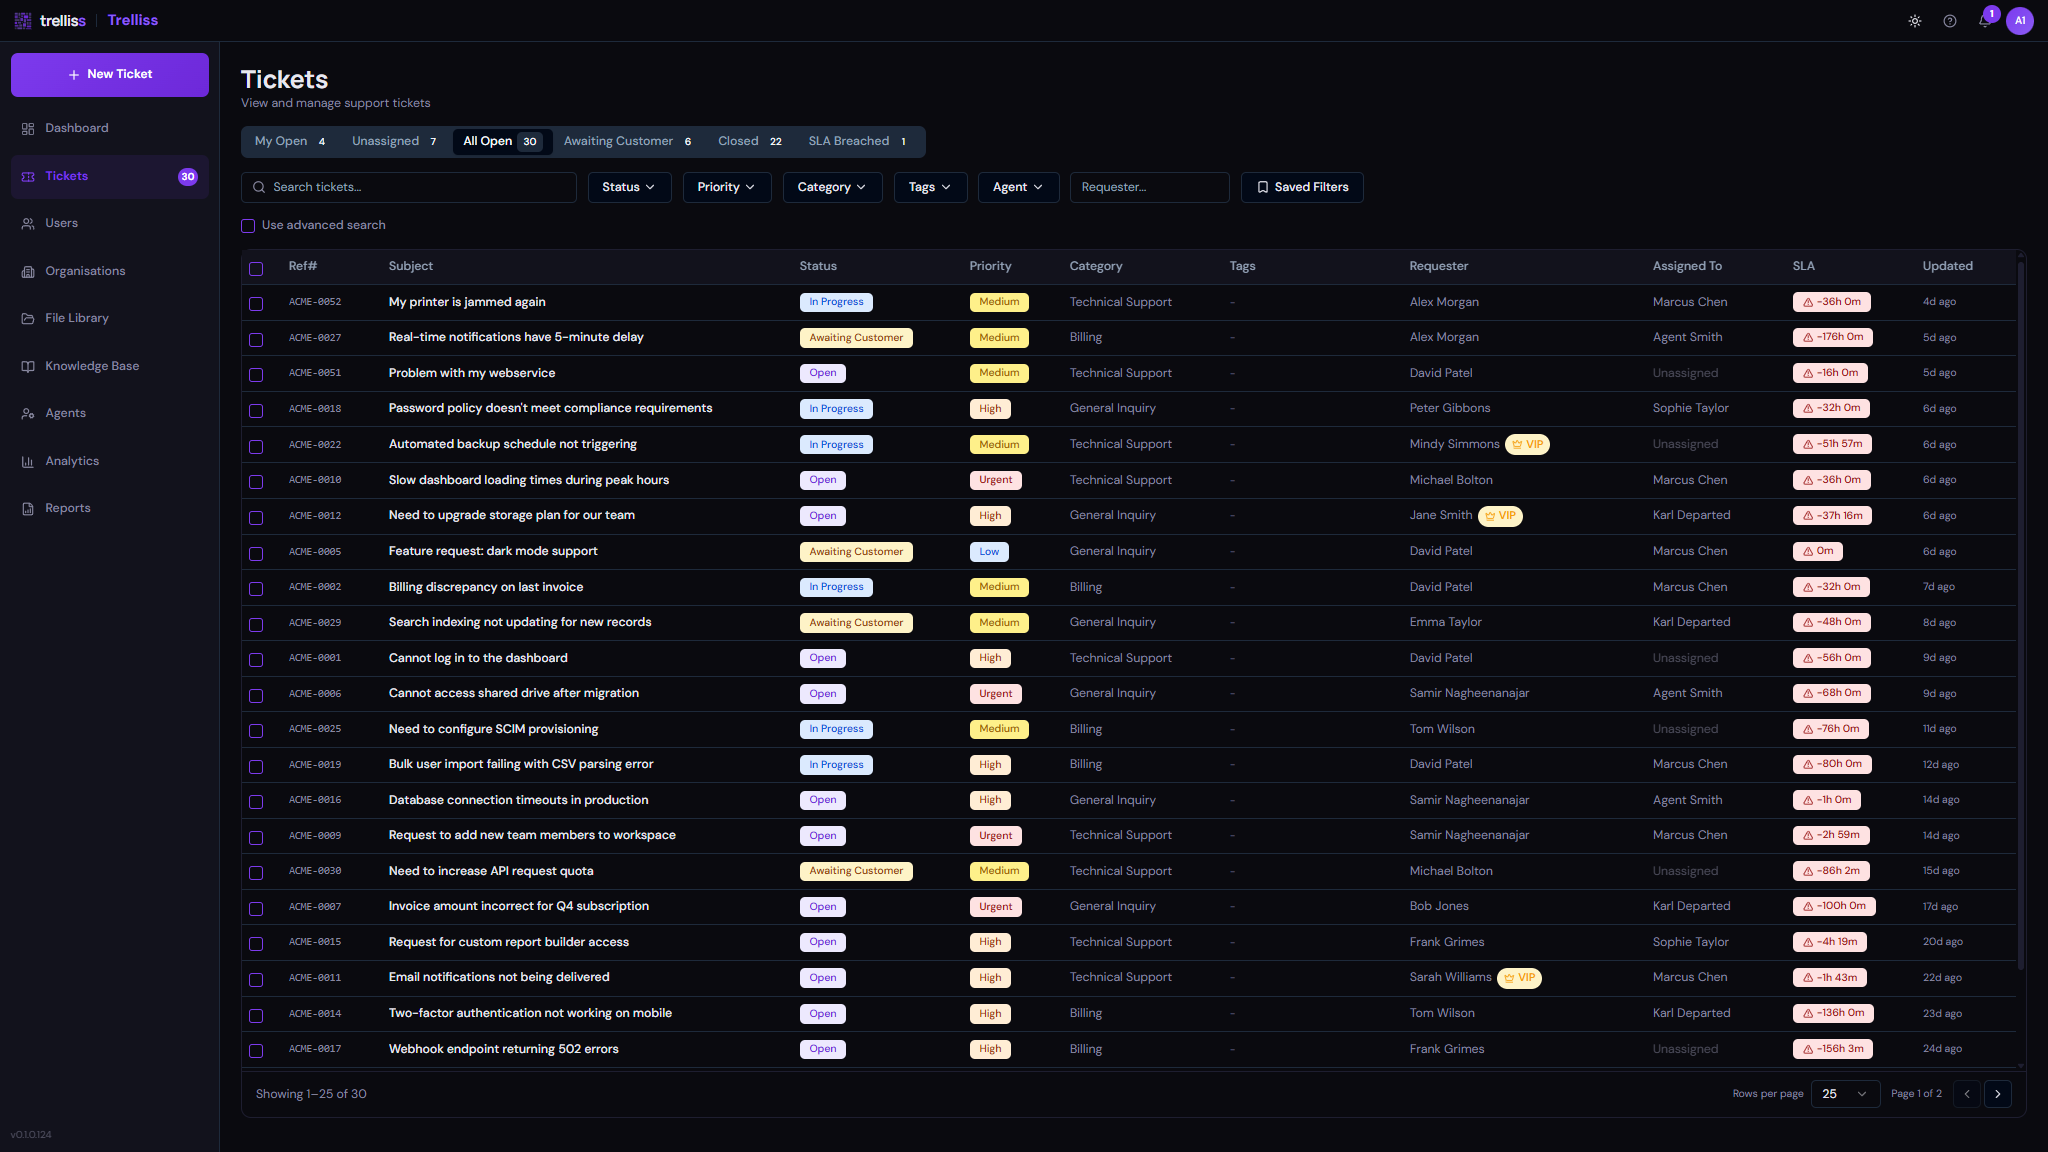The height and width of the screenshot is (1152, 2048).
Task: Click the AI user avatar
Action: [2019, 21]
